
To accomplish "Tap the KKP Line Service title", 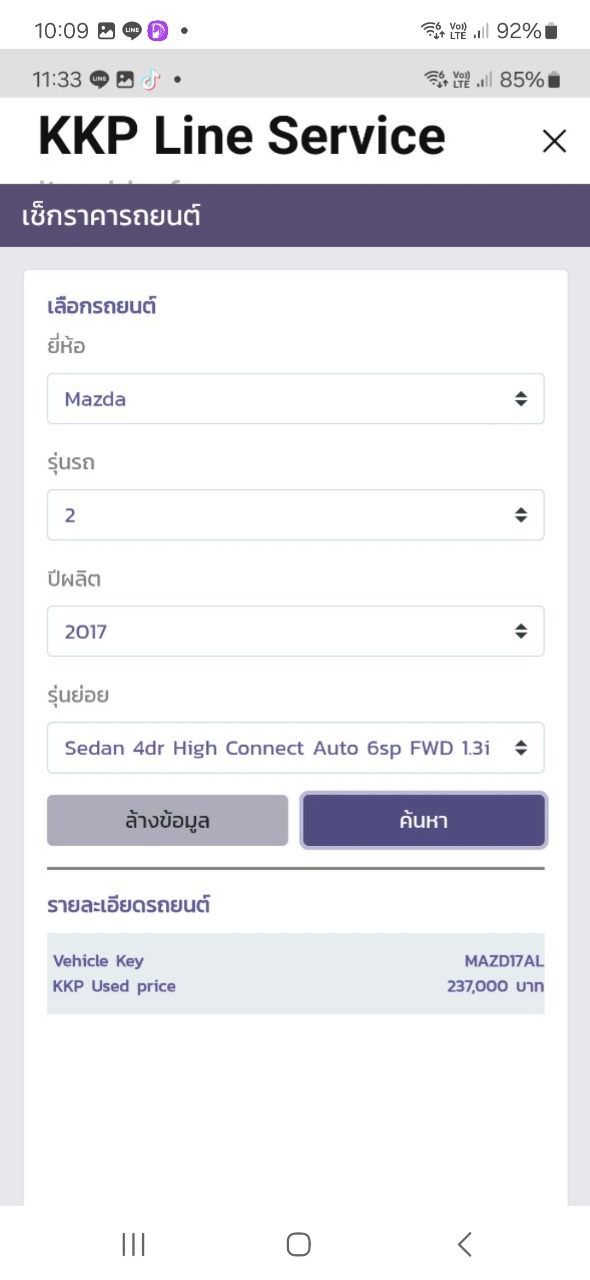I will [241, 136].
